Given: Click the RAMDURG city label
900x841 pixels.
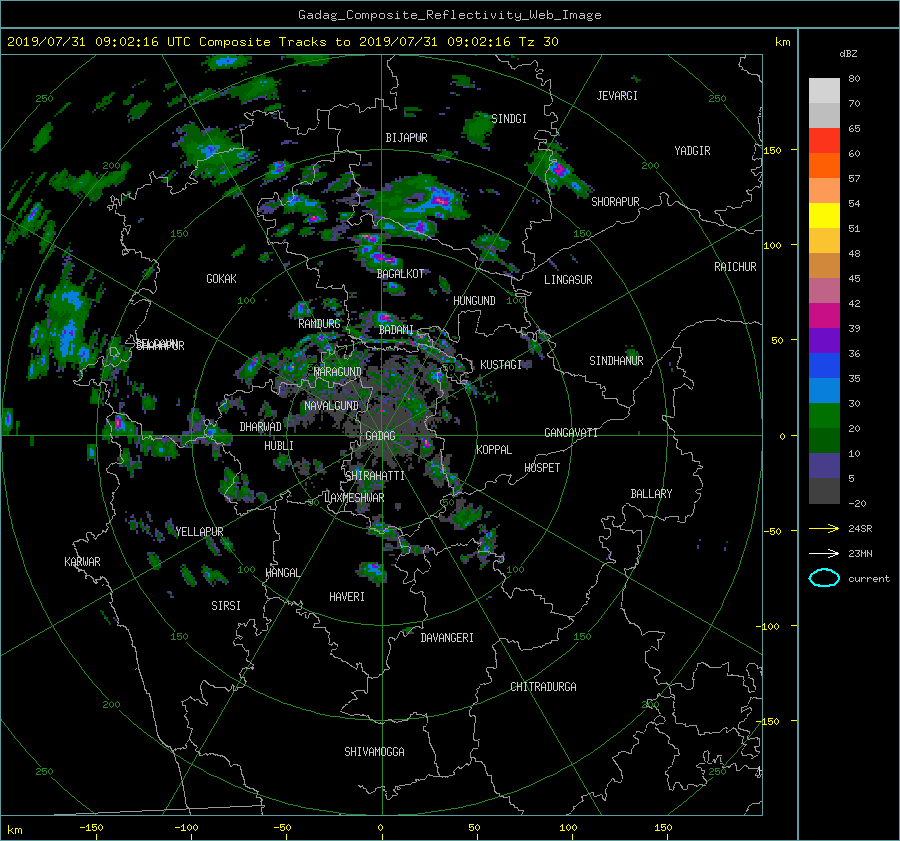Looking at the screenshot, I should (319, 324).
